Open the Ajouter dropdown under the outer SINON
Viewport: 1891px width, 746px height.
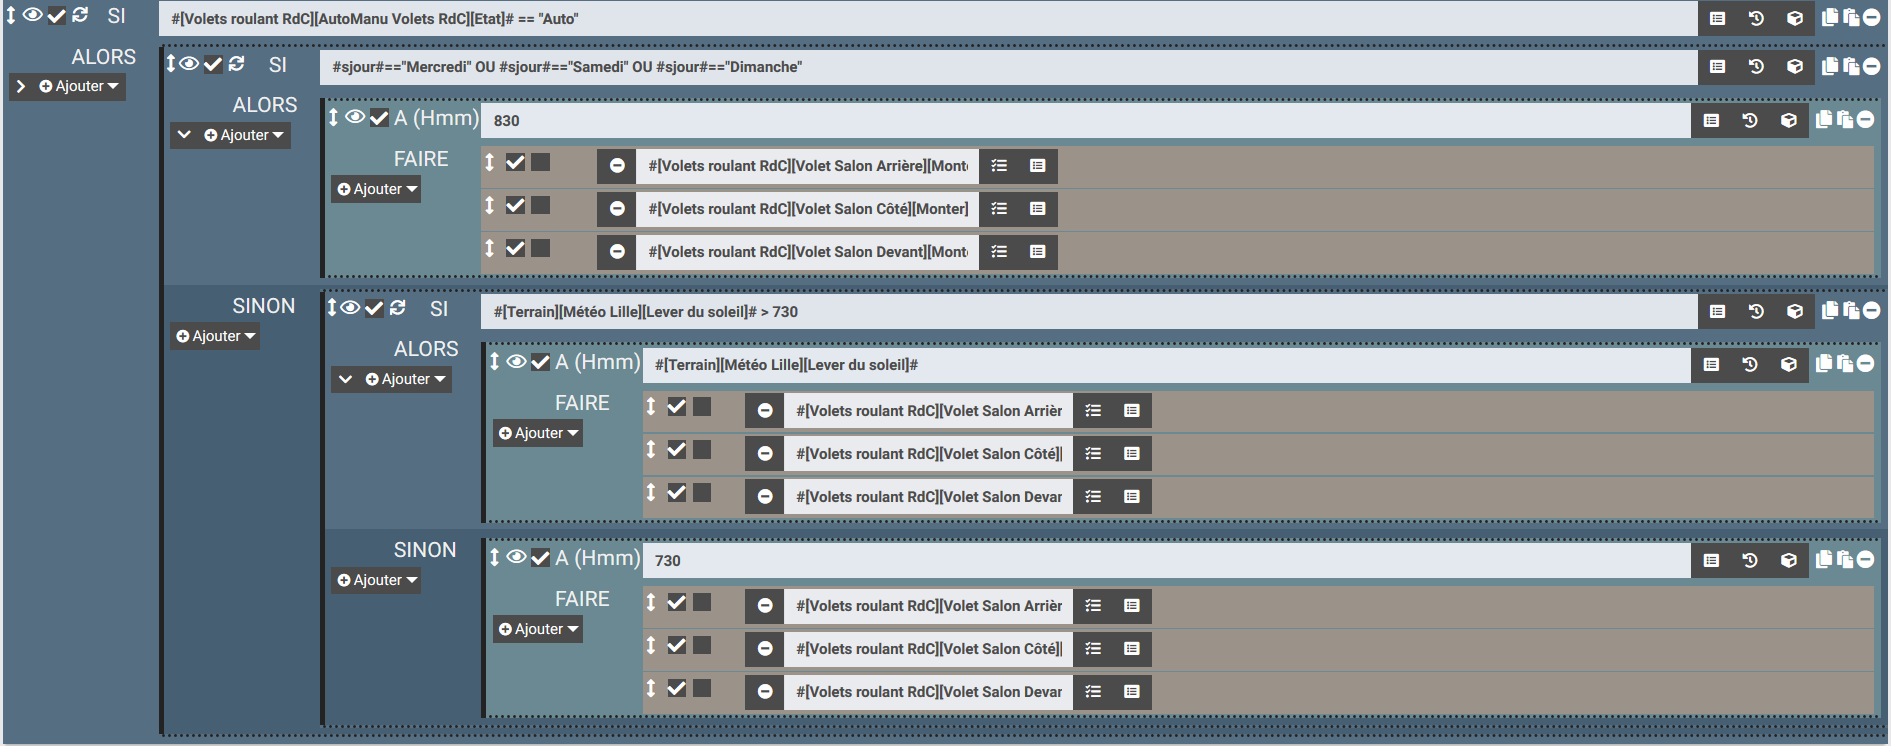tap(216, 336)
